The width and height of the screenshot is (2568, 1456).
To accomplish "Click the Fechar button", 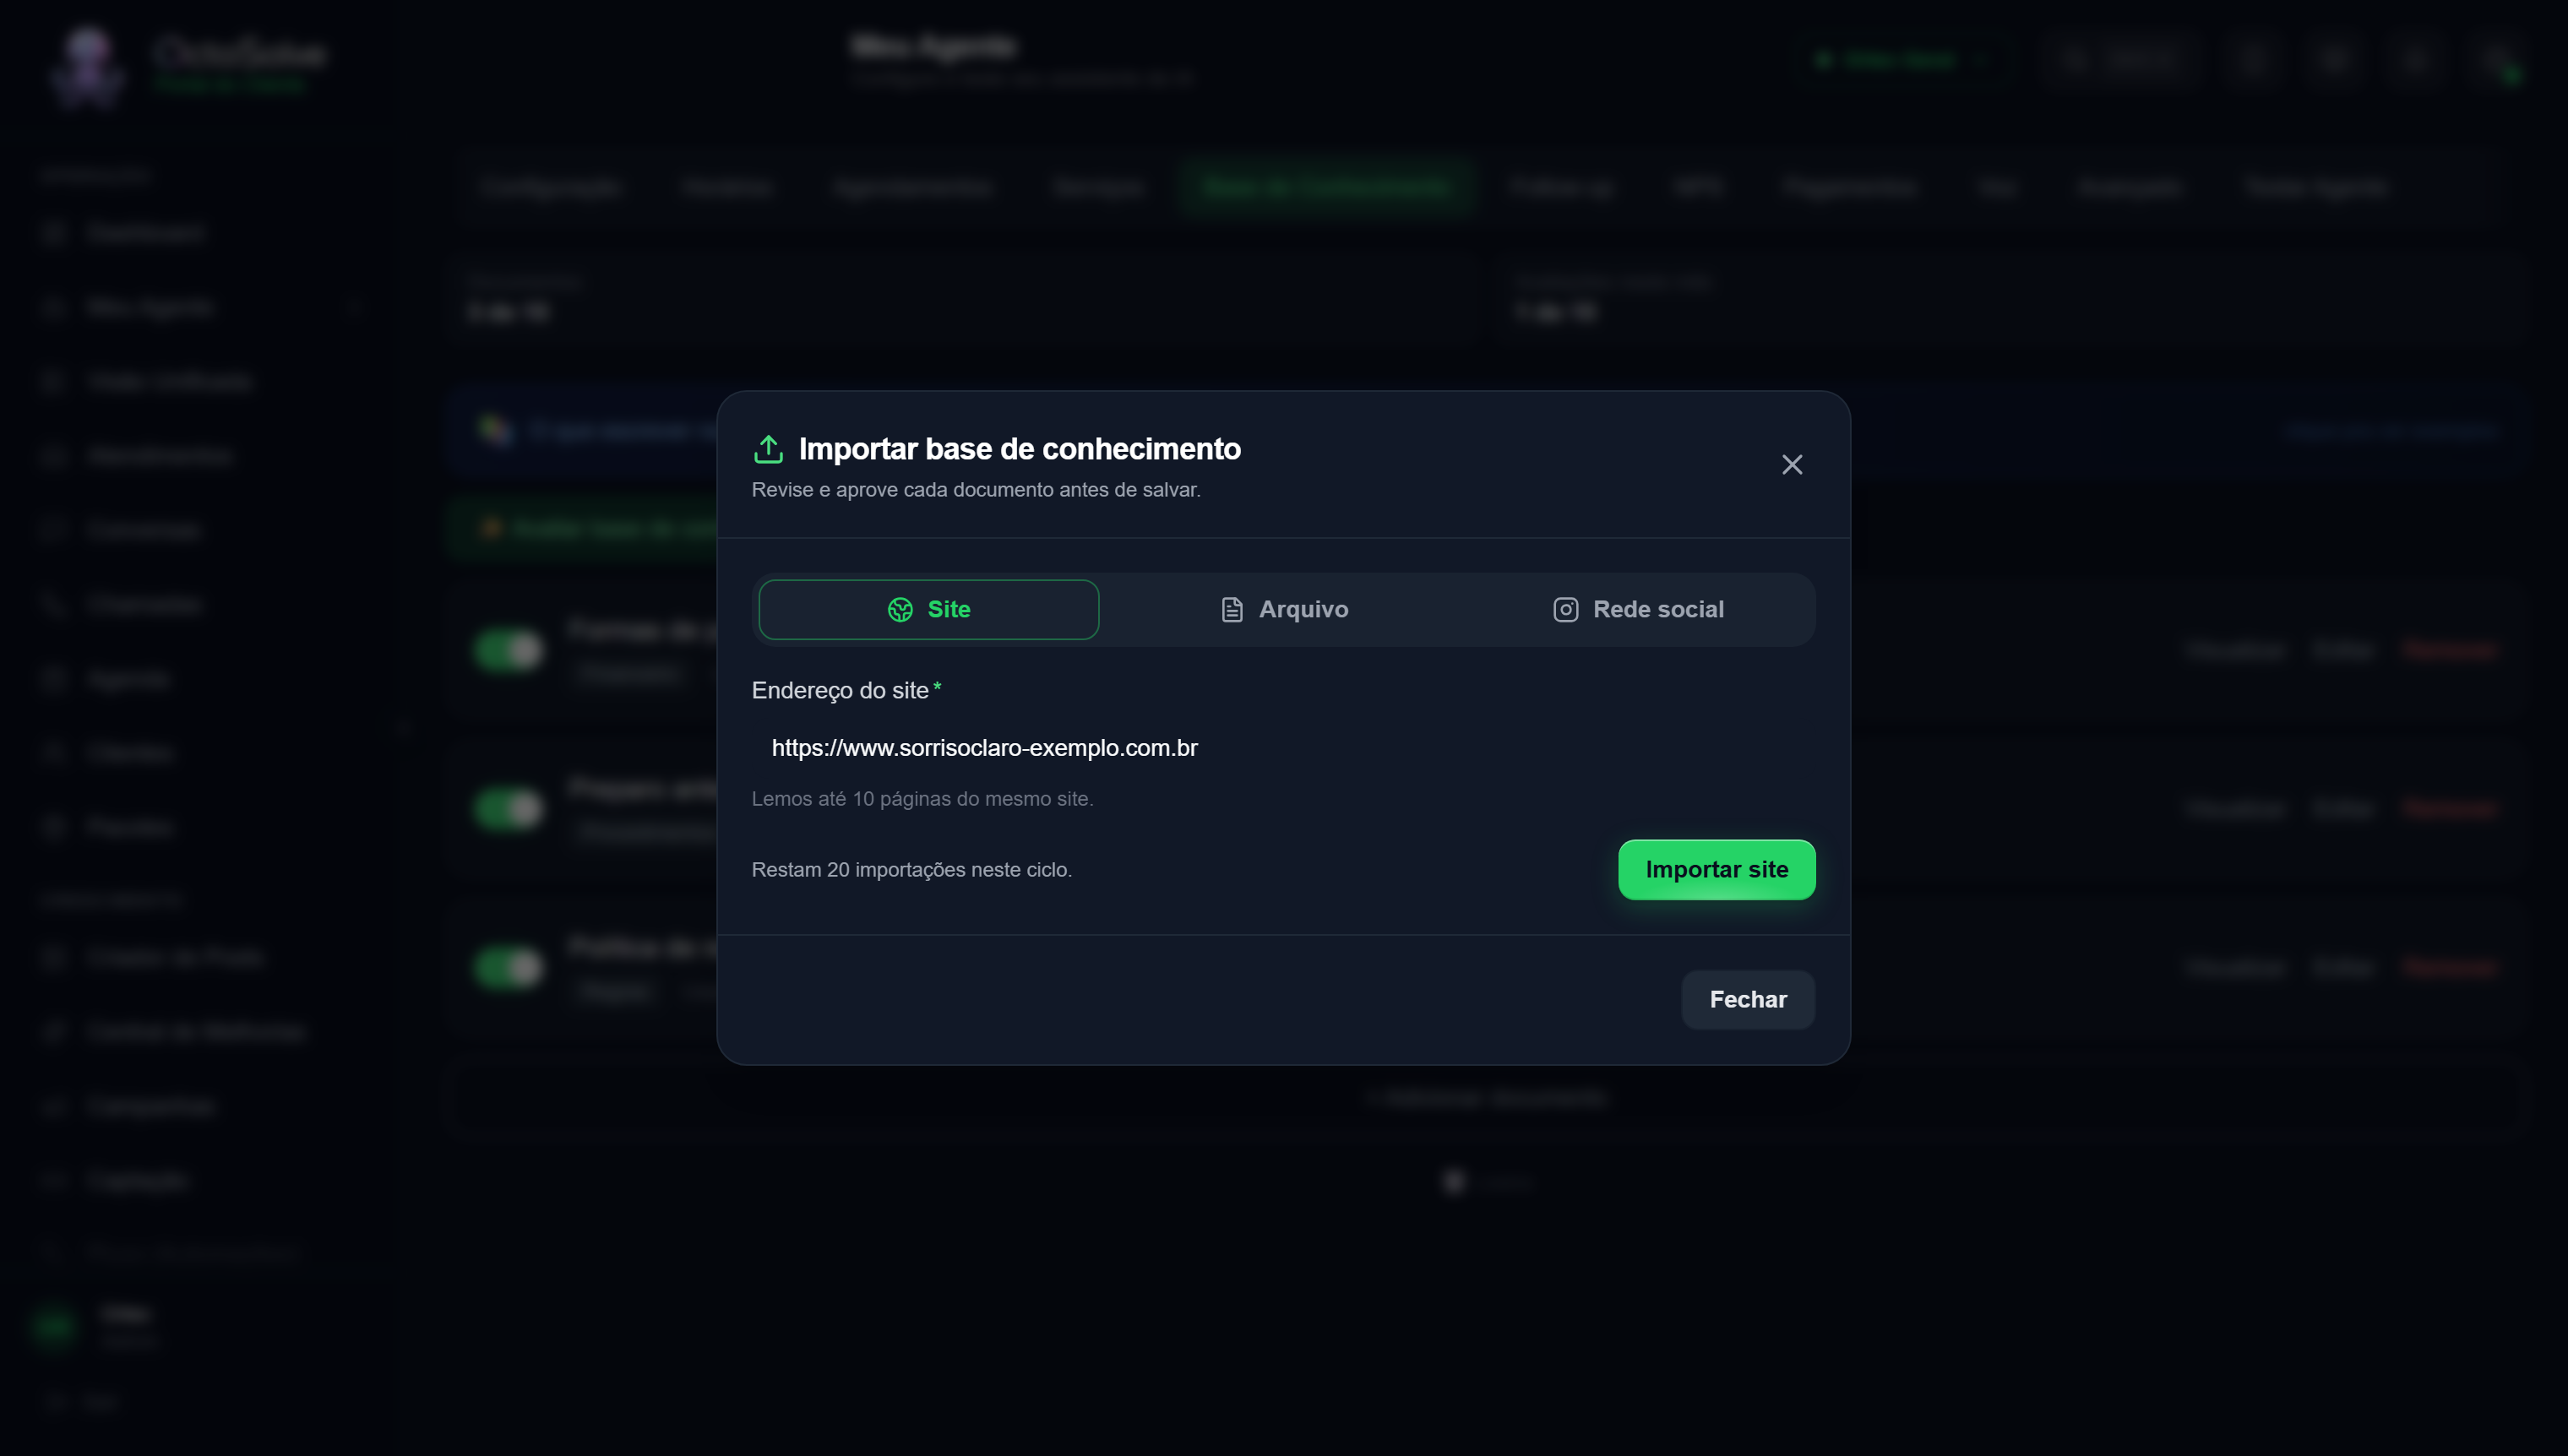I will tap(1747, 999).
